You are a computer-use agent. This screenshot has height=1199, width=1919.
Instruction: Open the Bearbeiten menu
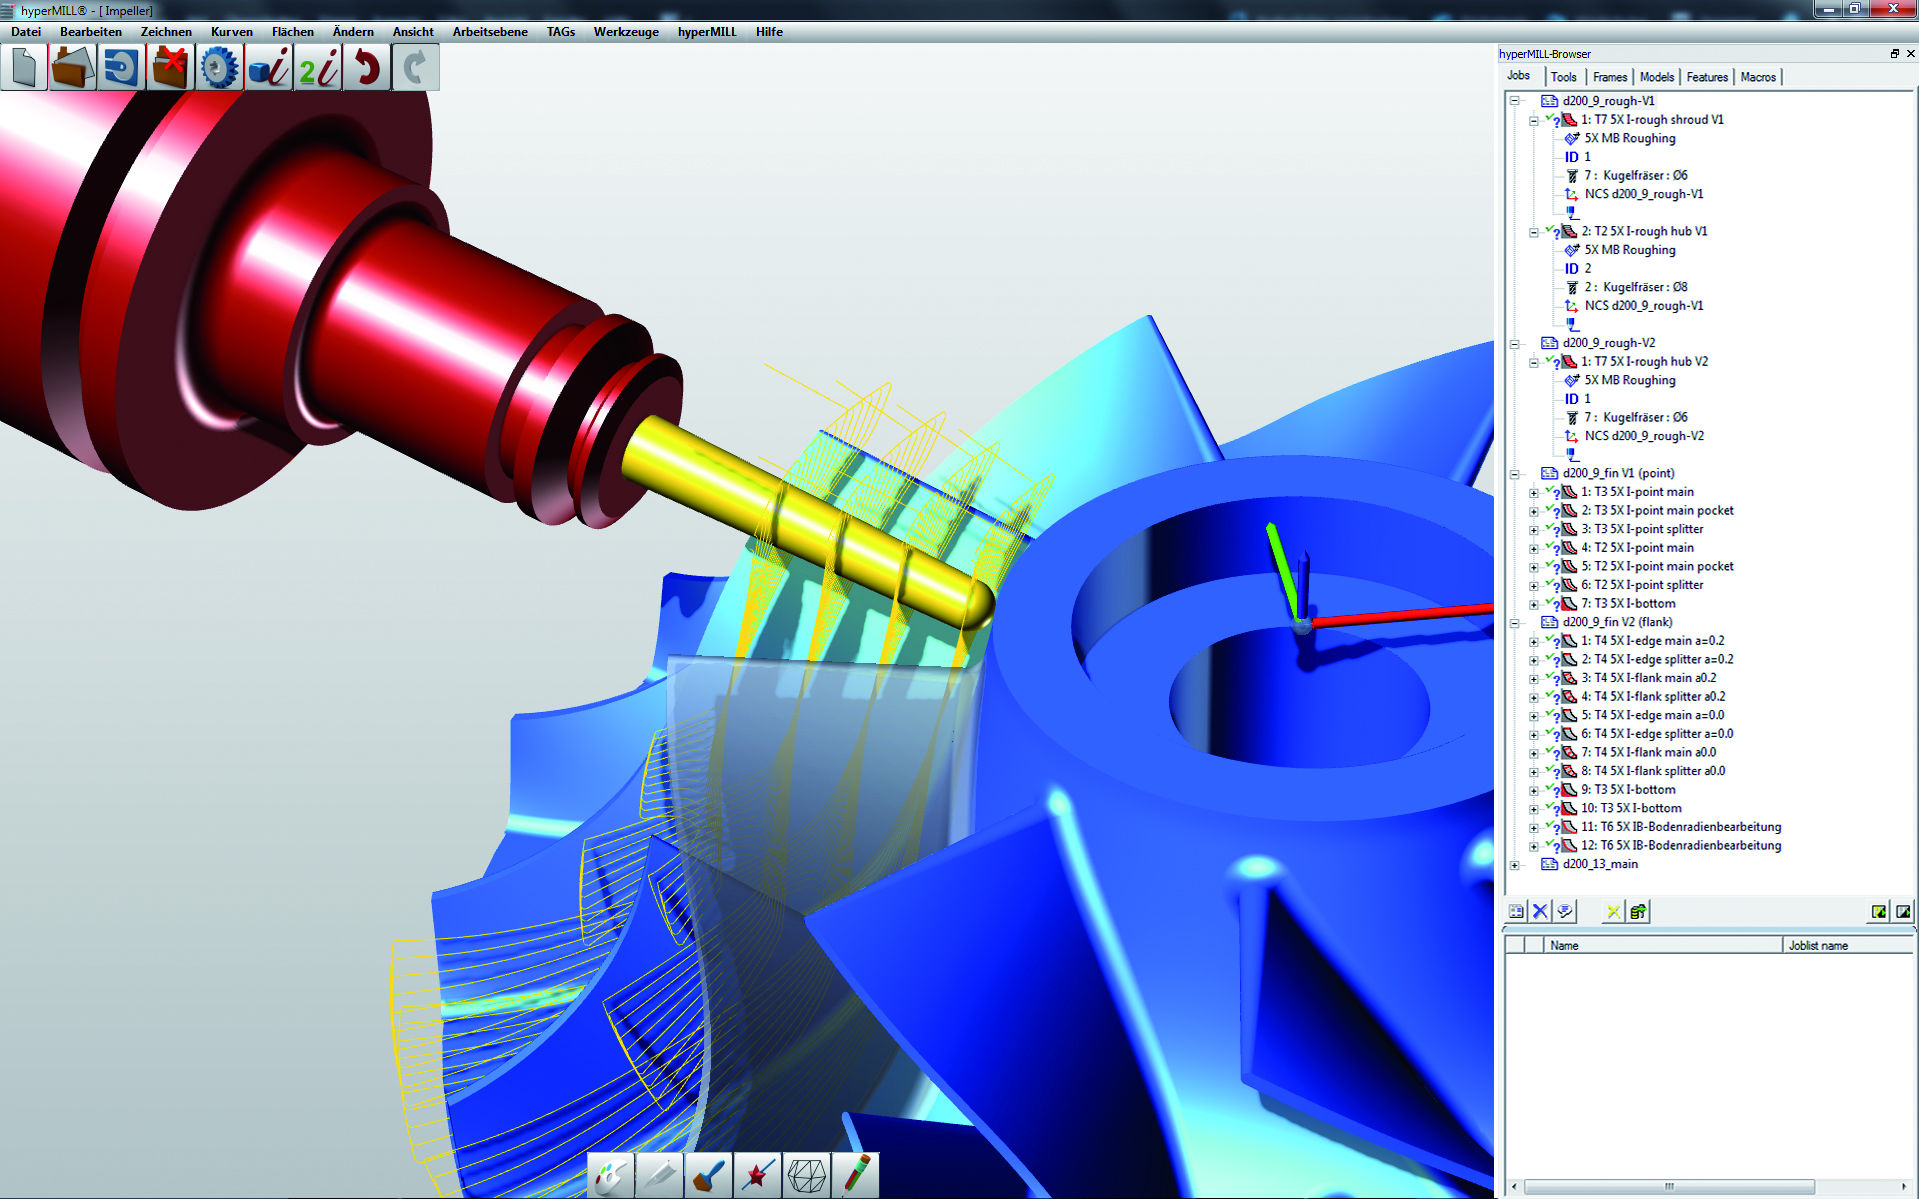[x=91, y=32]
